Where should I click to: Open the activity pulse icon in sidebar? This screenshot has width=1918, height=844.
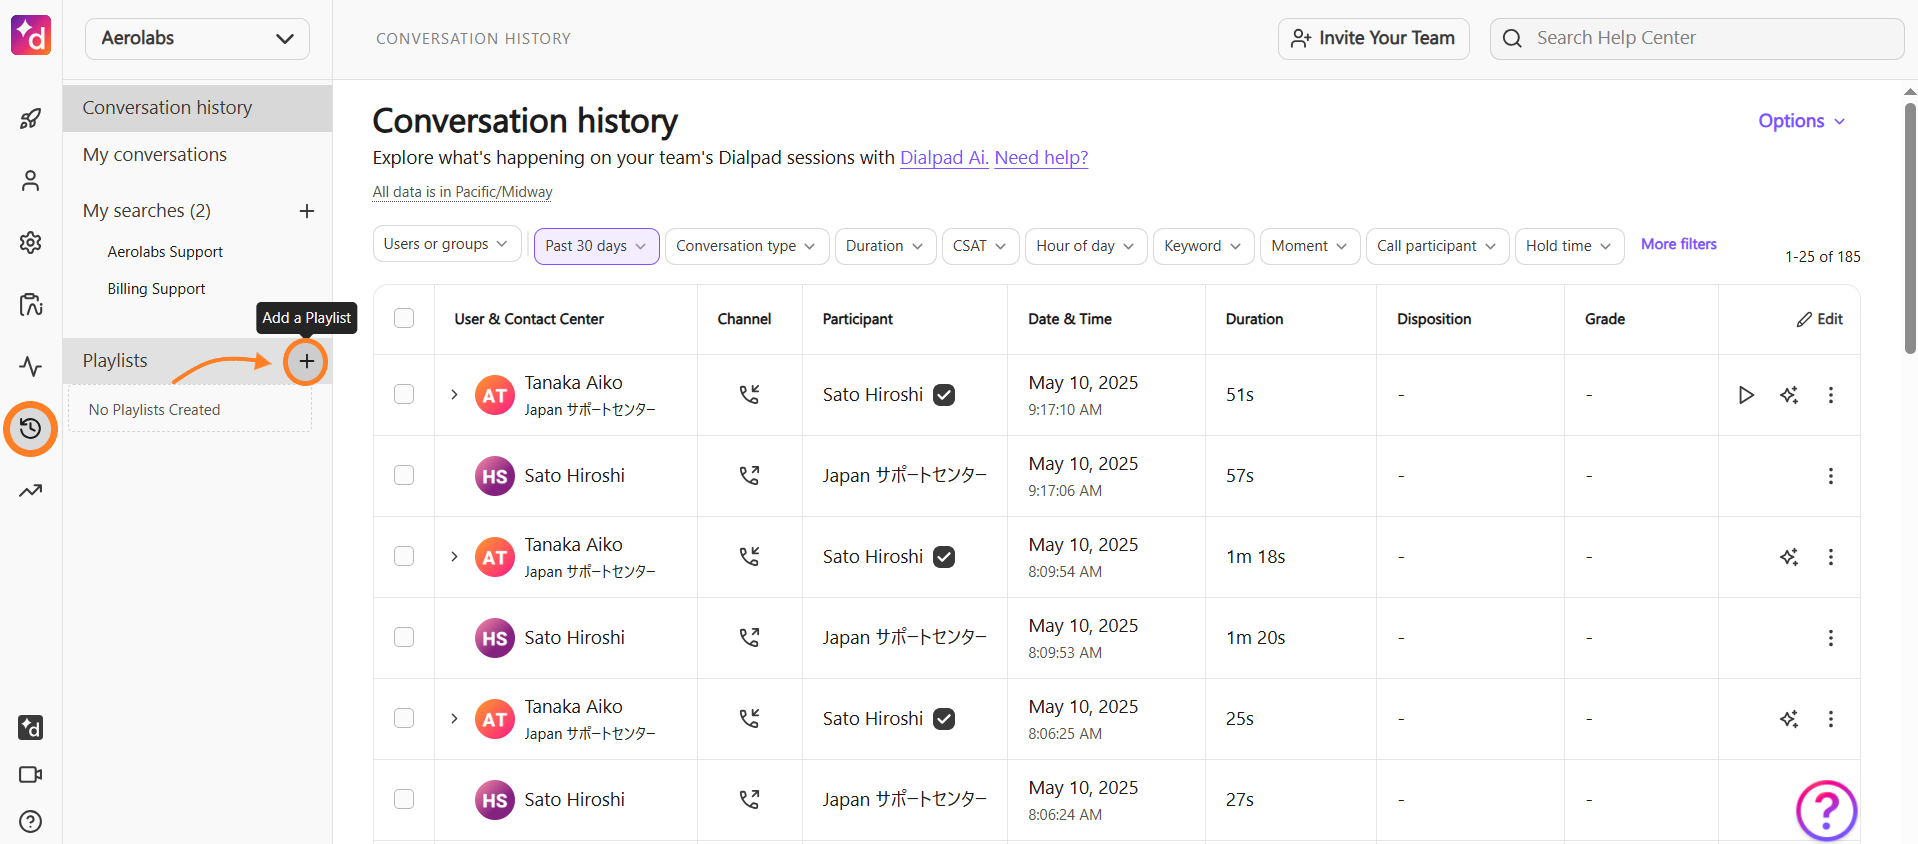pyautogui.click(x=31, y=367)
